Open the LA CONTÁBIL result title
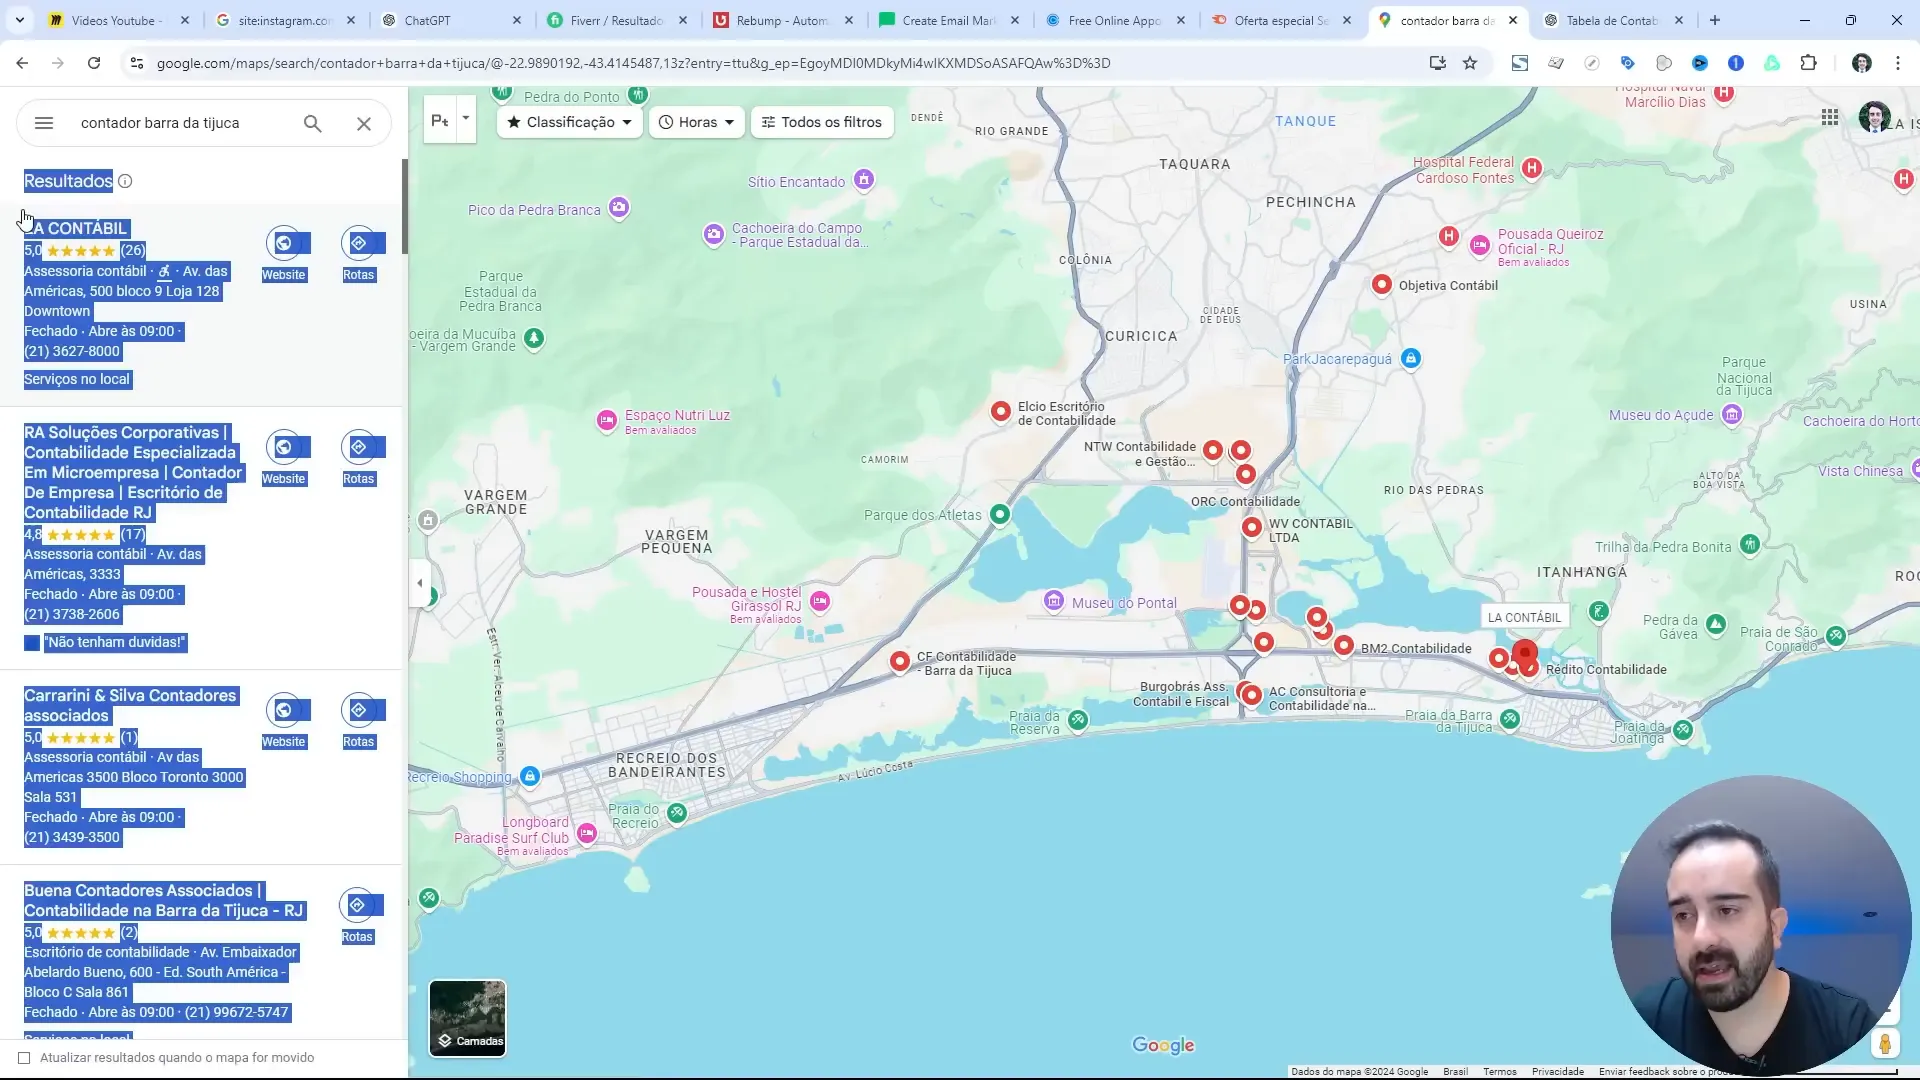The width and height of the screenshot is (1920, 1080). click(76, 228)
